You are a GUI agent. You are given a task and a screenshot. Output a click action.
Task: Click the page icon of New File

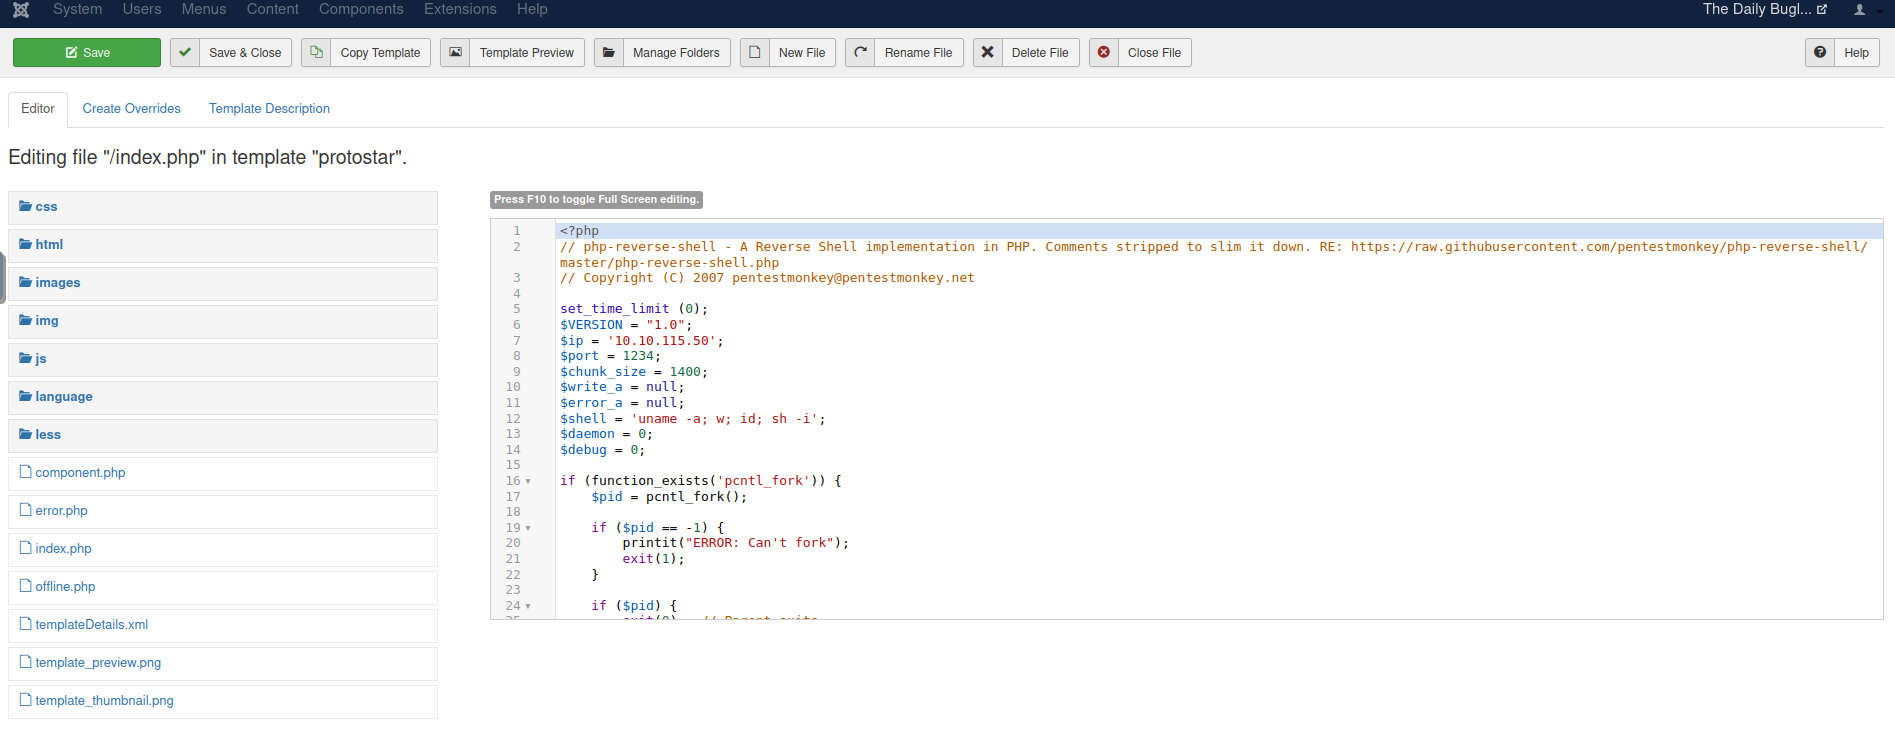[755, 52]
